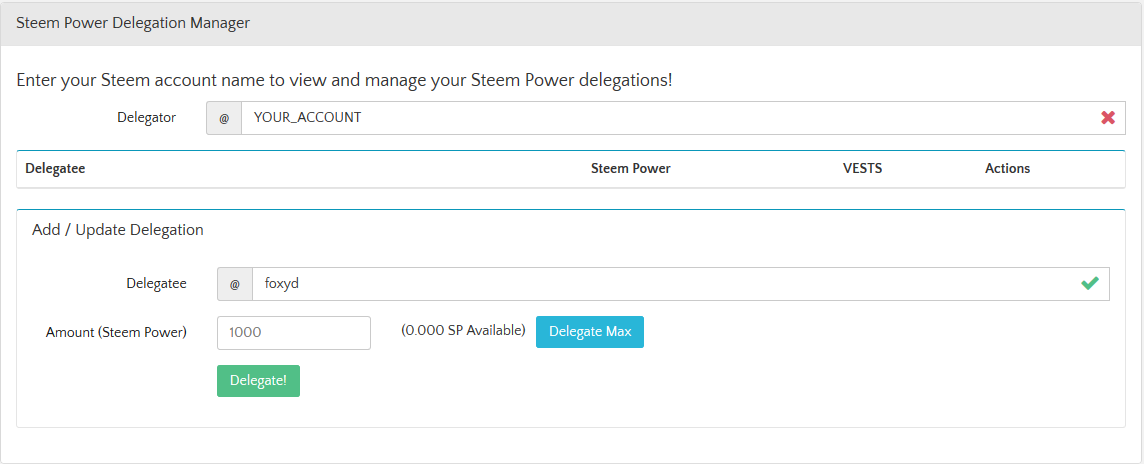Click the Delegate Max button

[590, 332]
